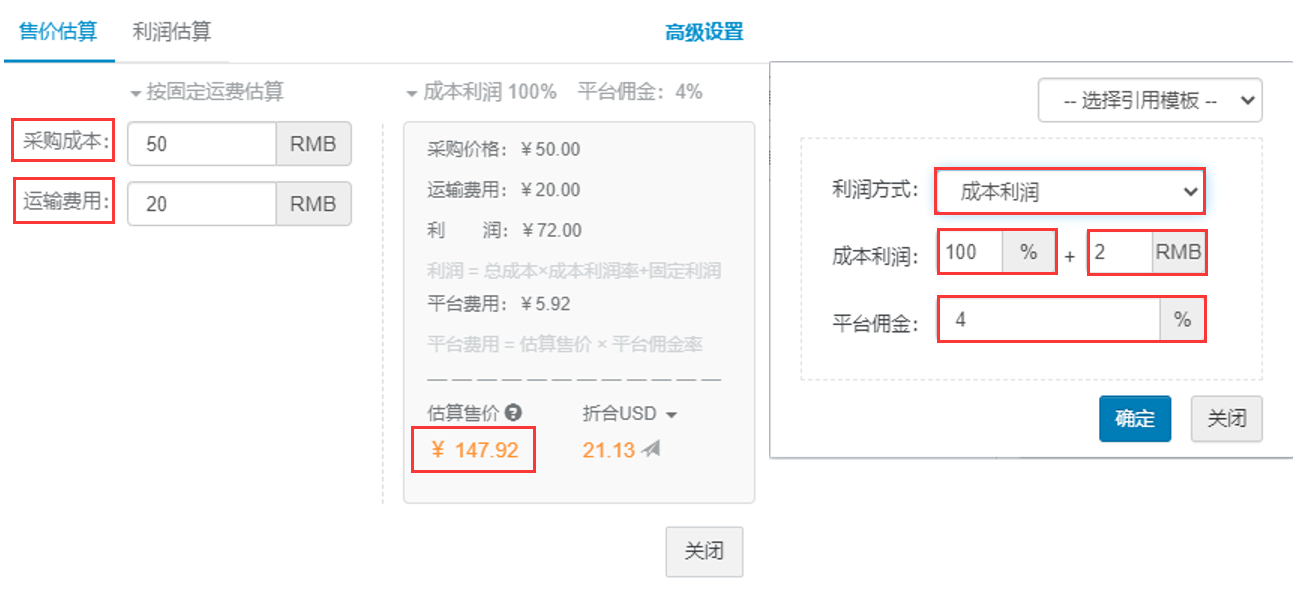This screenshot has height=614, width=1302.
Task: Click the 成本利润 percentage input with 100
Action: click(x=971, y=252)
